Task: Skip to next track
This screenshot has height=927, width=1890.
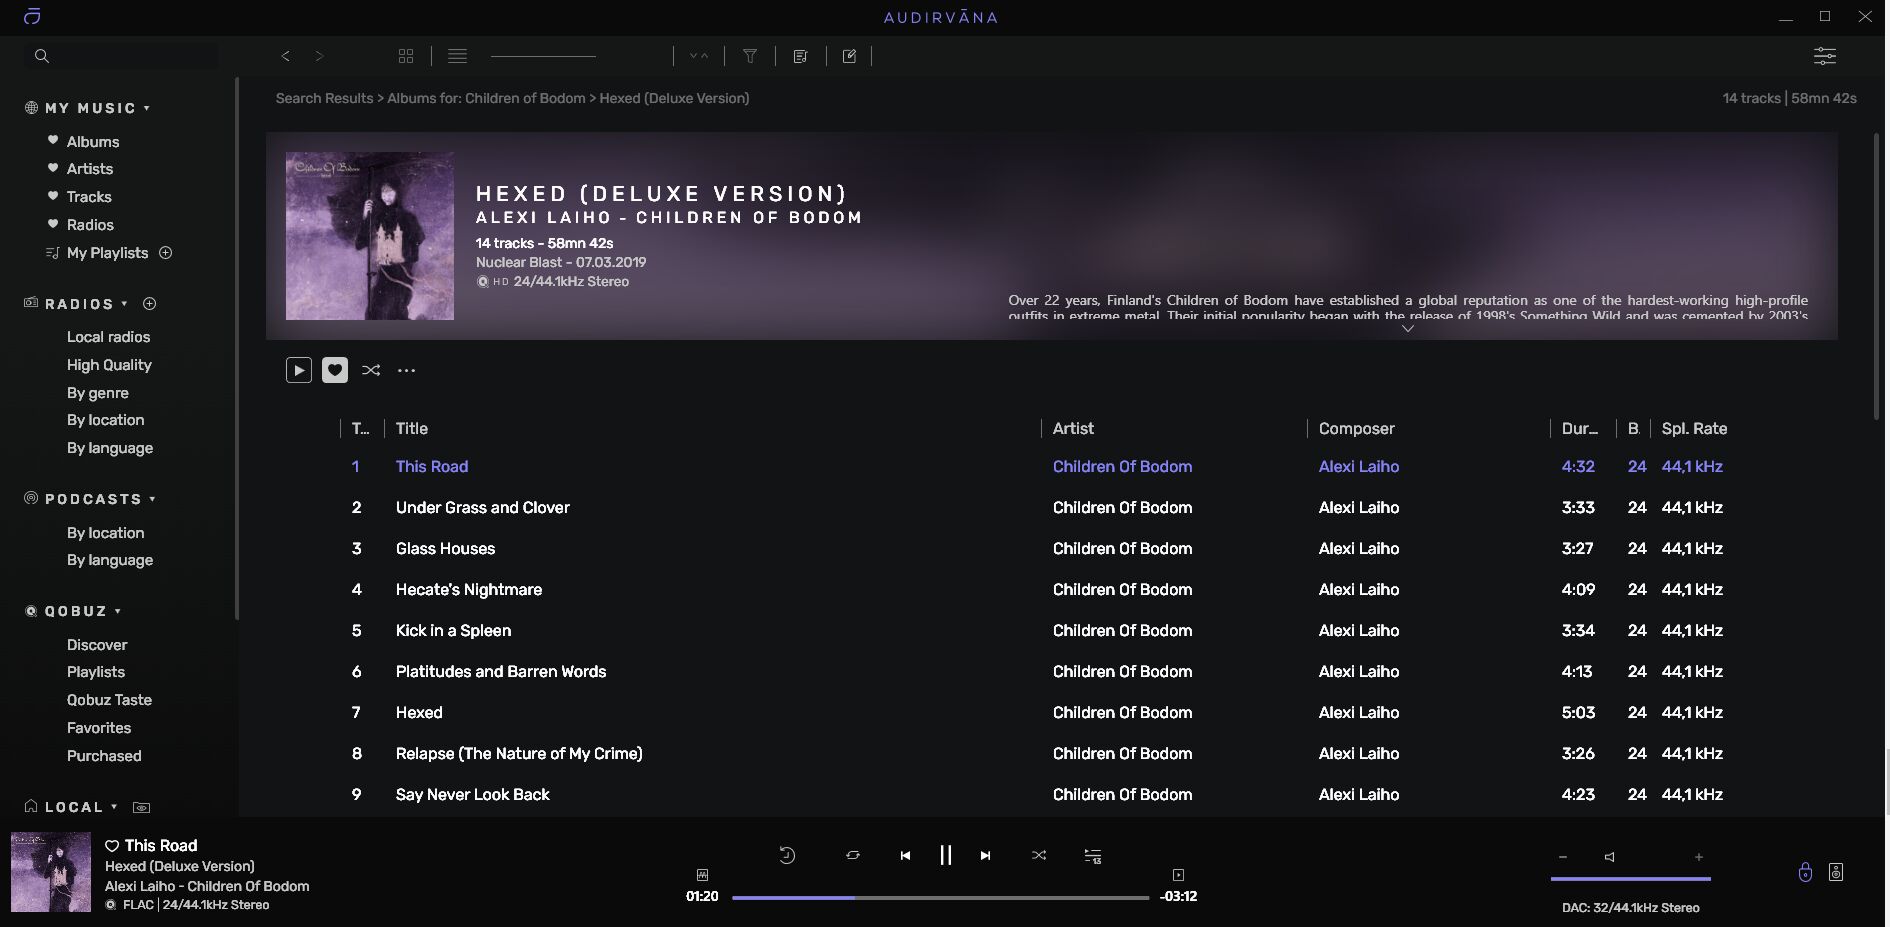Action: (985, 855)
